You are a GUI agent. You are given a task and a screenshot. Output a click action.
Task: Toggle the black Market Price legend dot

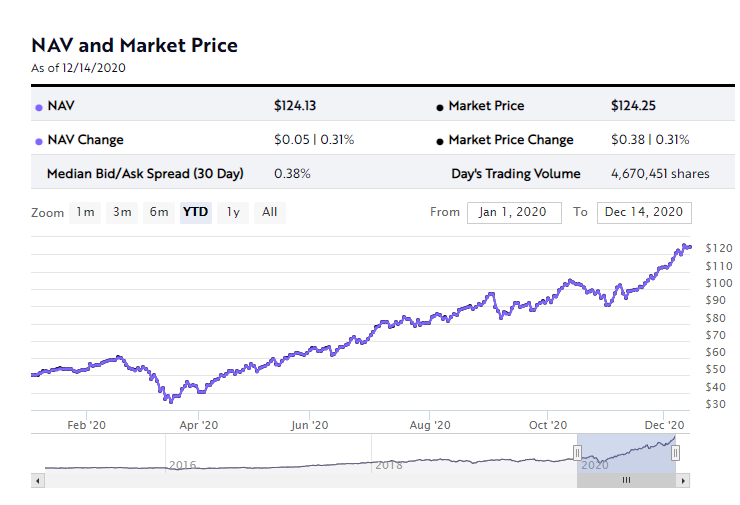click(439, 108)
